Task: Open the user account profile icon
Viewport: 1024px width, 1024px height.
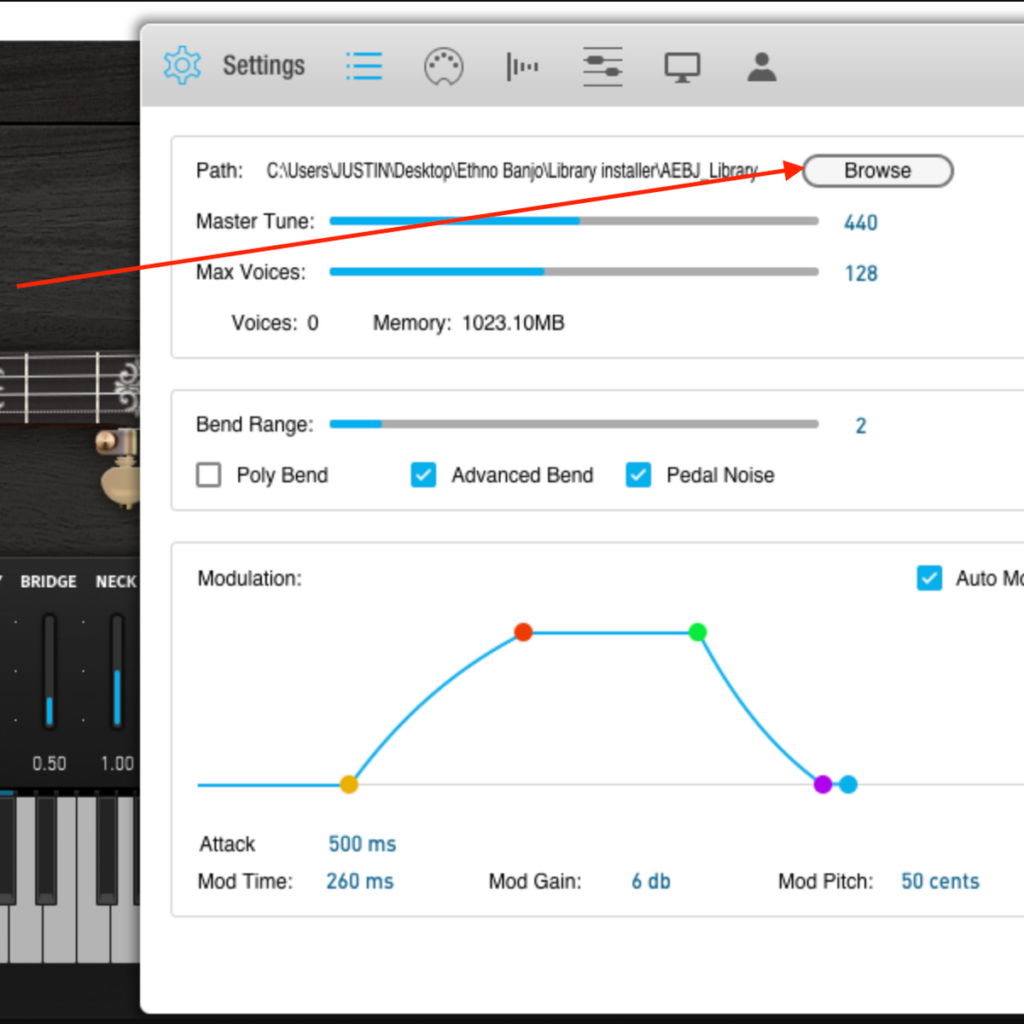Action: pos(762,67)
